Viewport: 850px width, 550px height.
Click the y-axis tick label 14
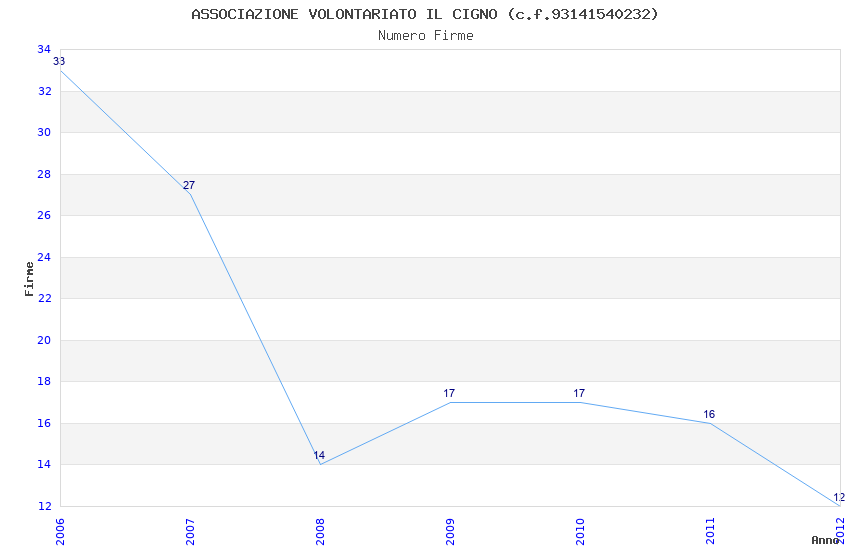click(x=44, y=464)
